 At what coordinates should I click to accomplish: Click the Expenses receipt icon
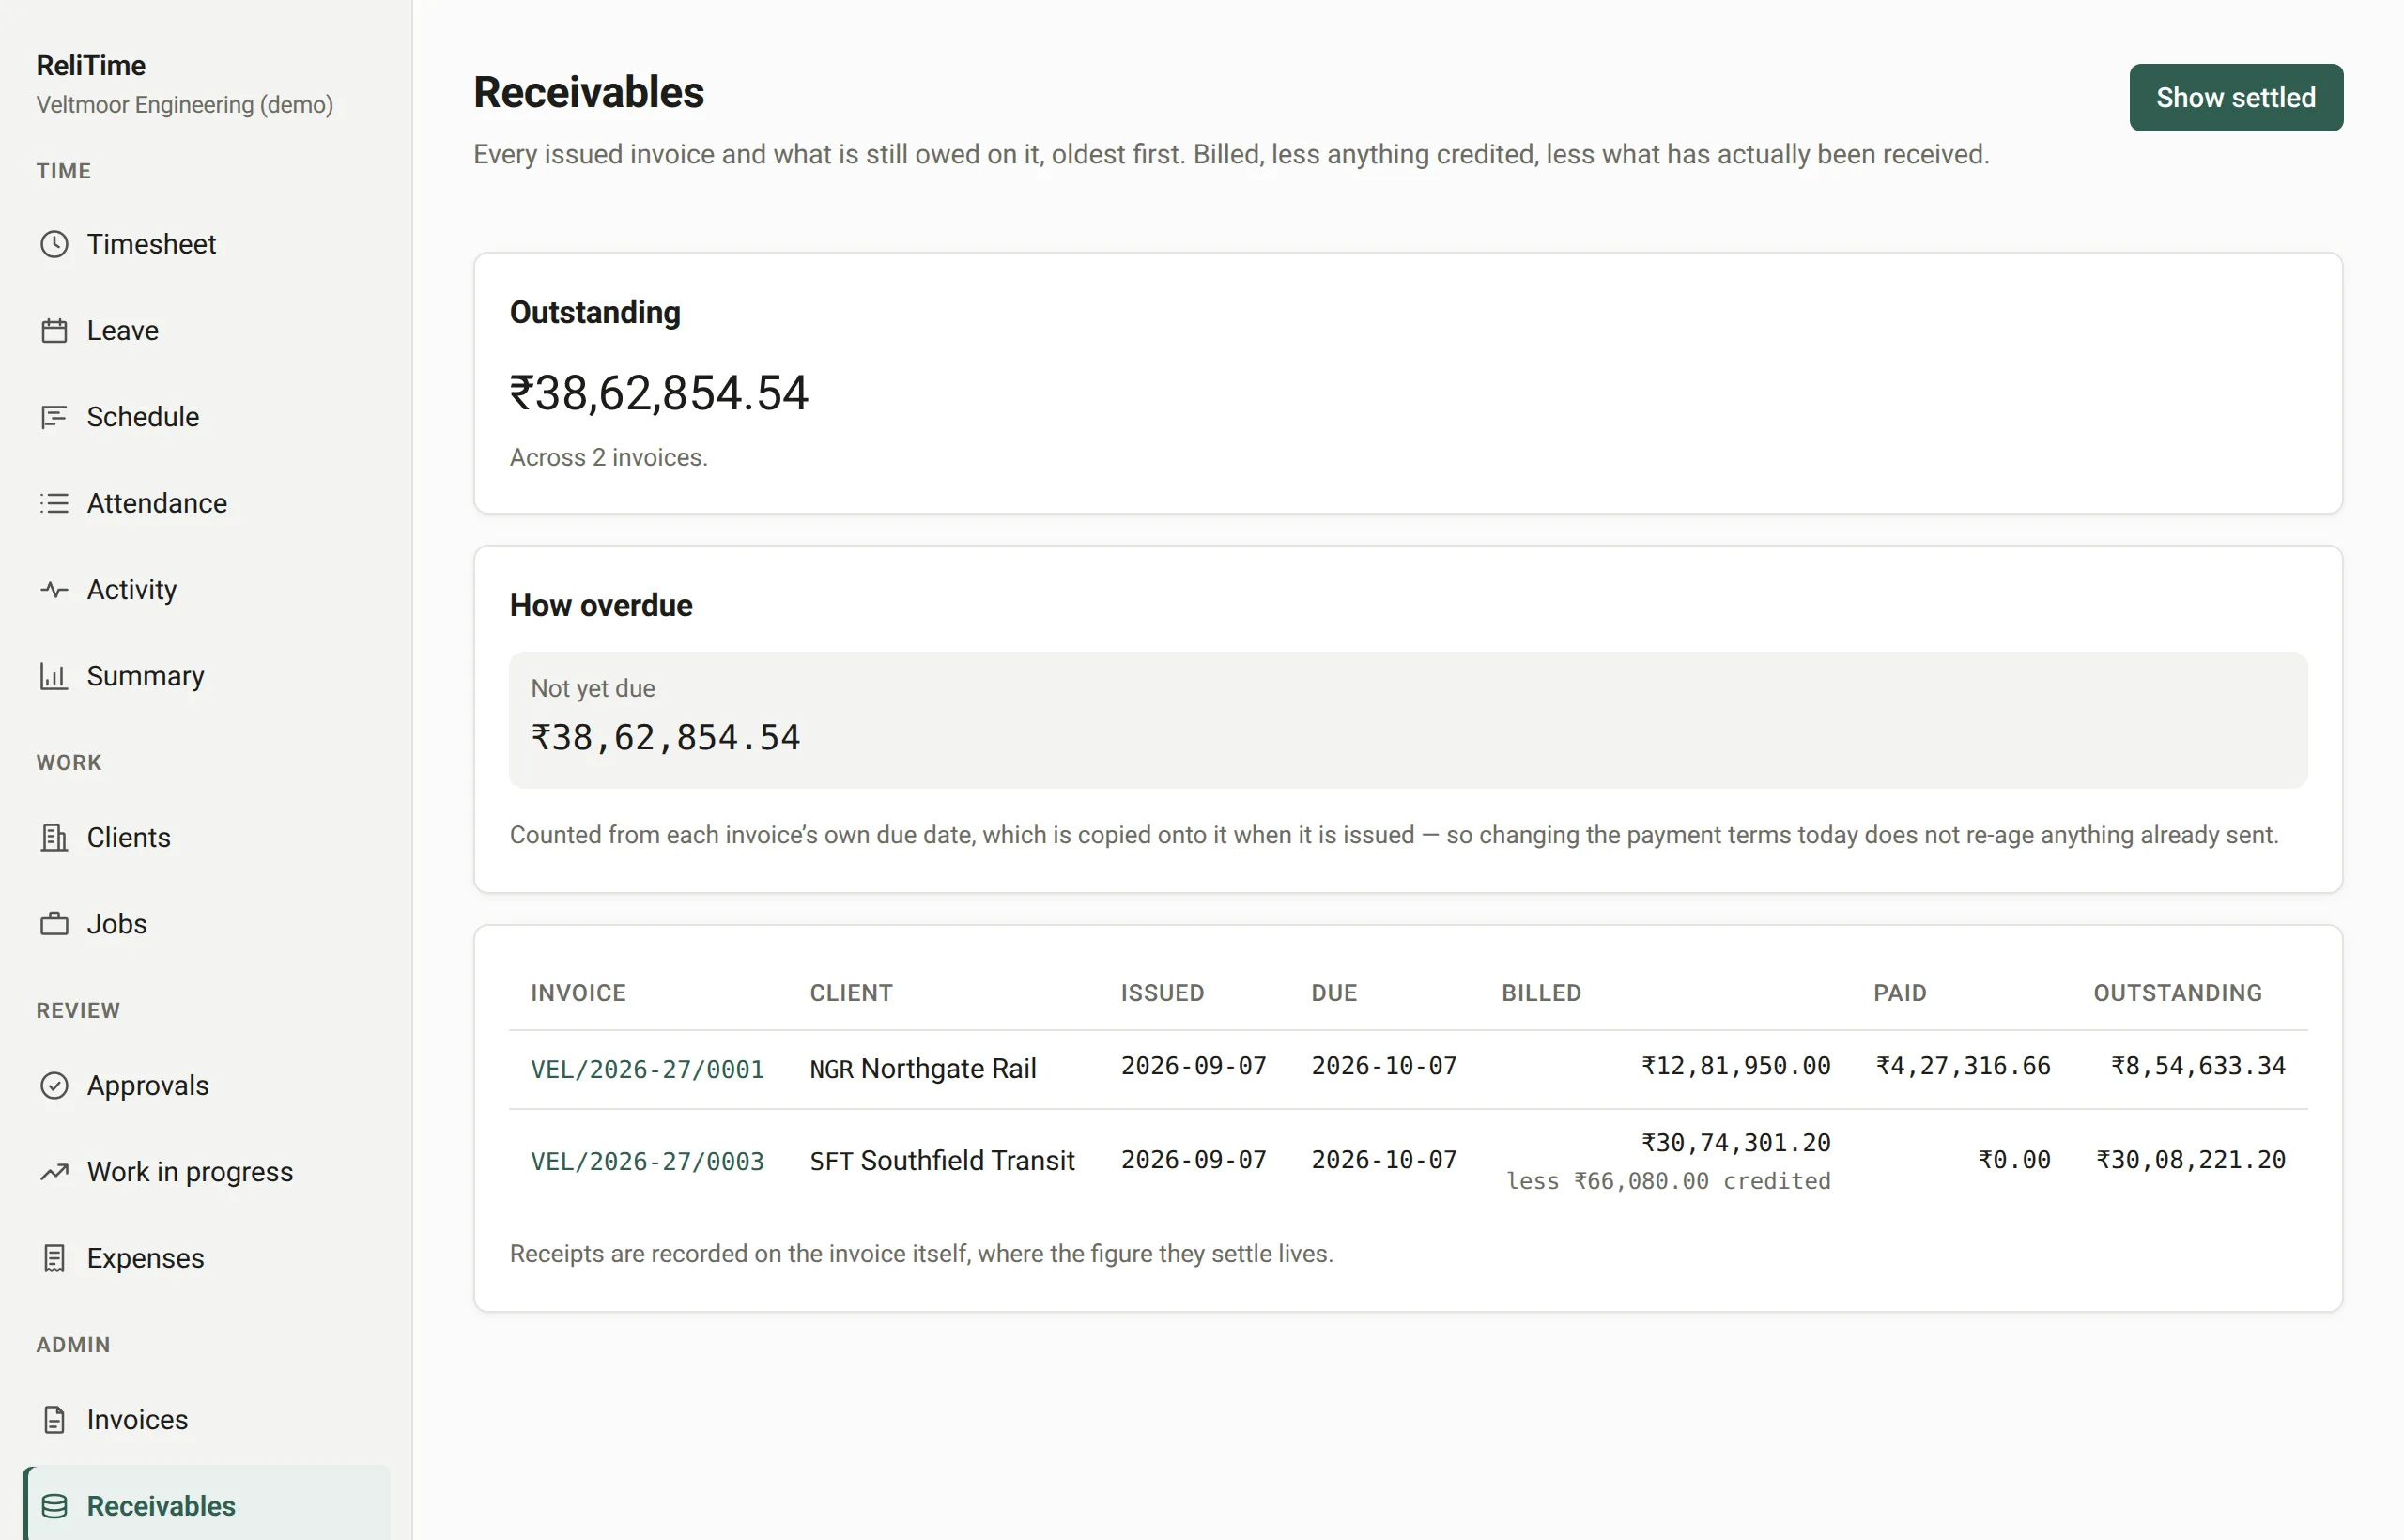pos(54,1258)
